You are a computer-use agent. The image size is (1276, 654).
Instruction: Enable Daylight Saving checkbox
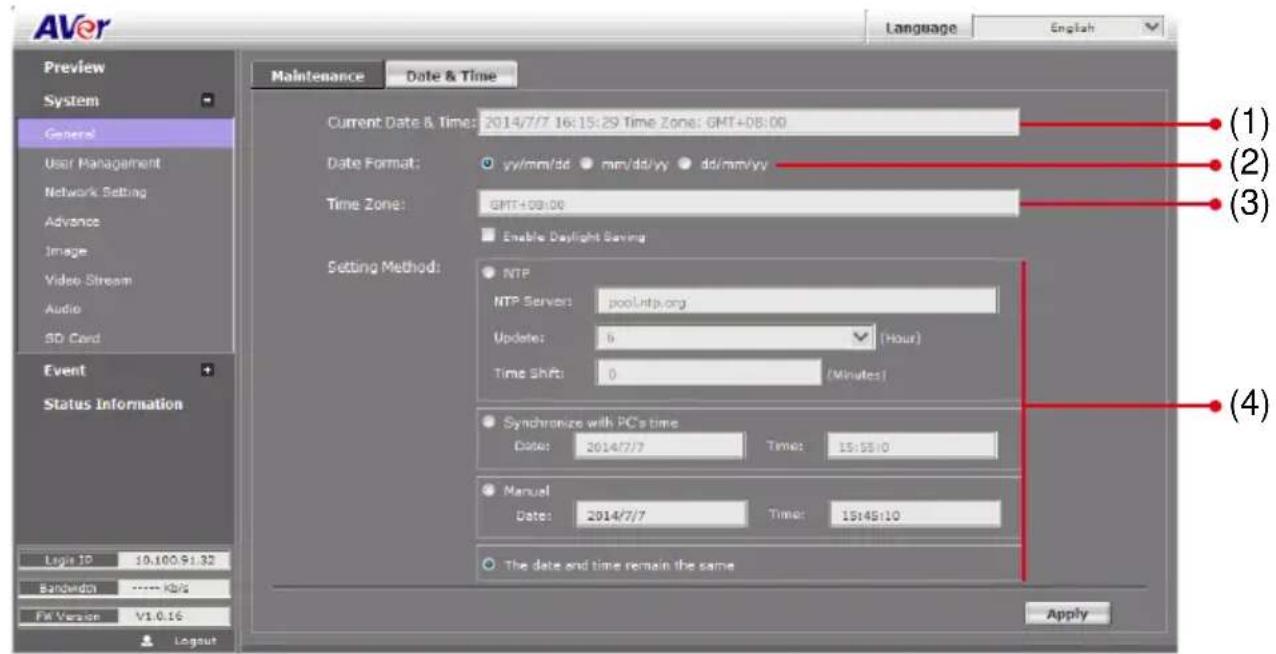click(x=488, y=237)
